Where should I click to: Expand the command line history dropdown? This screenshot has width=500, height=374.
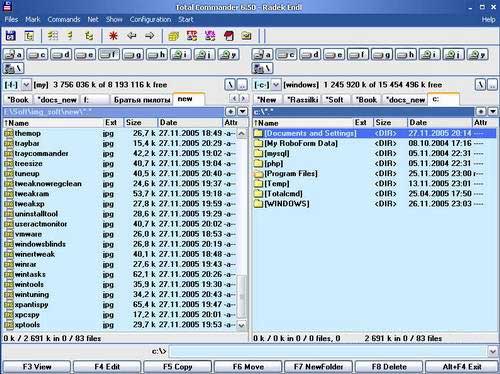(x=493, y=351)
